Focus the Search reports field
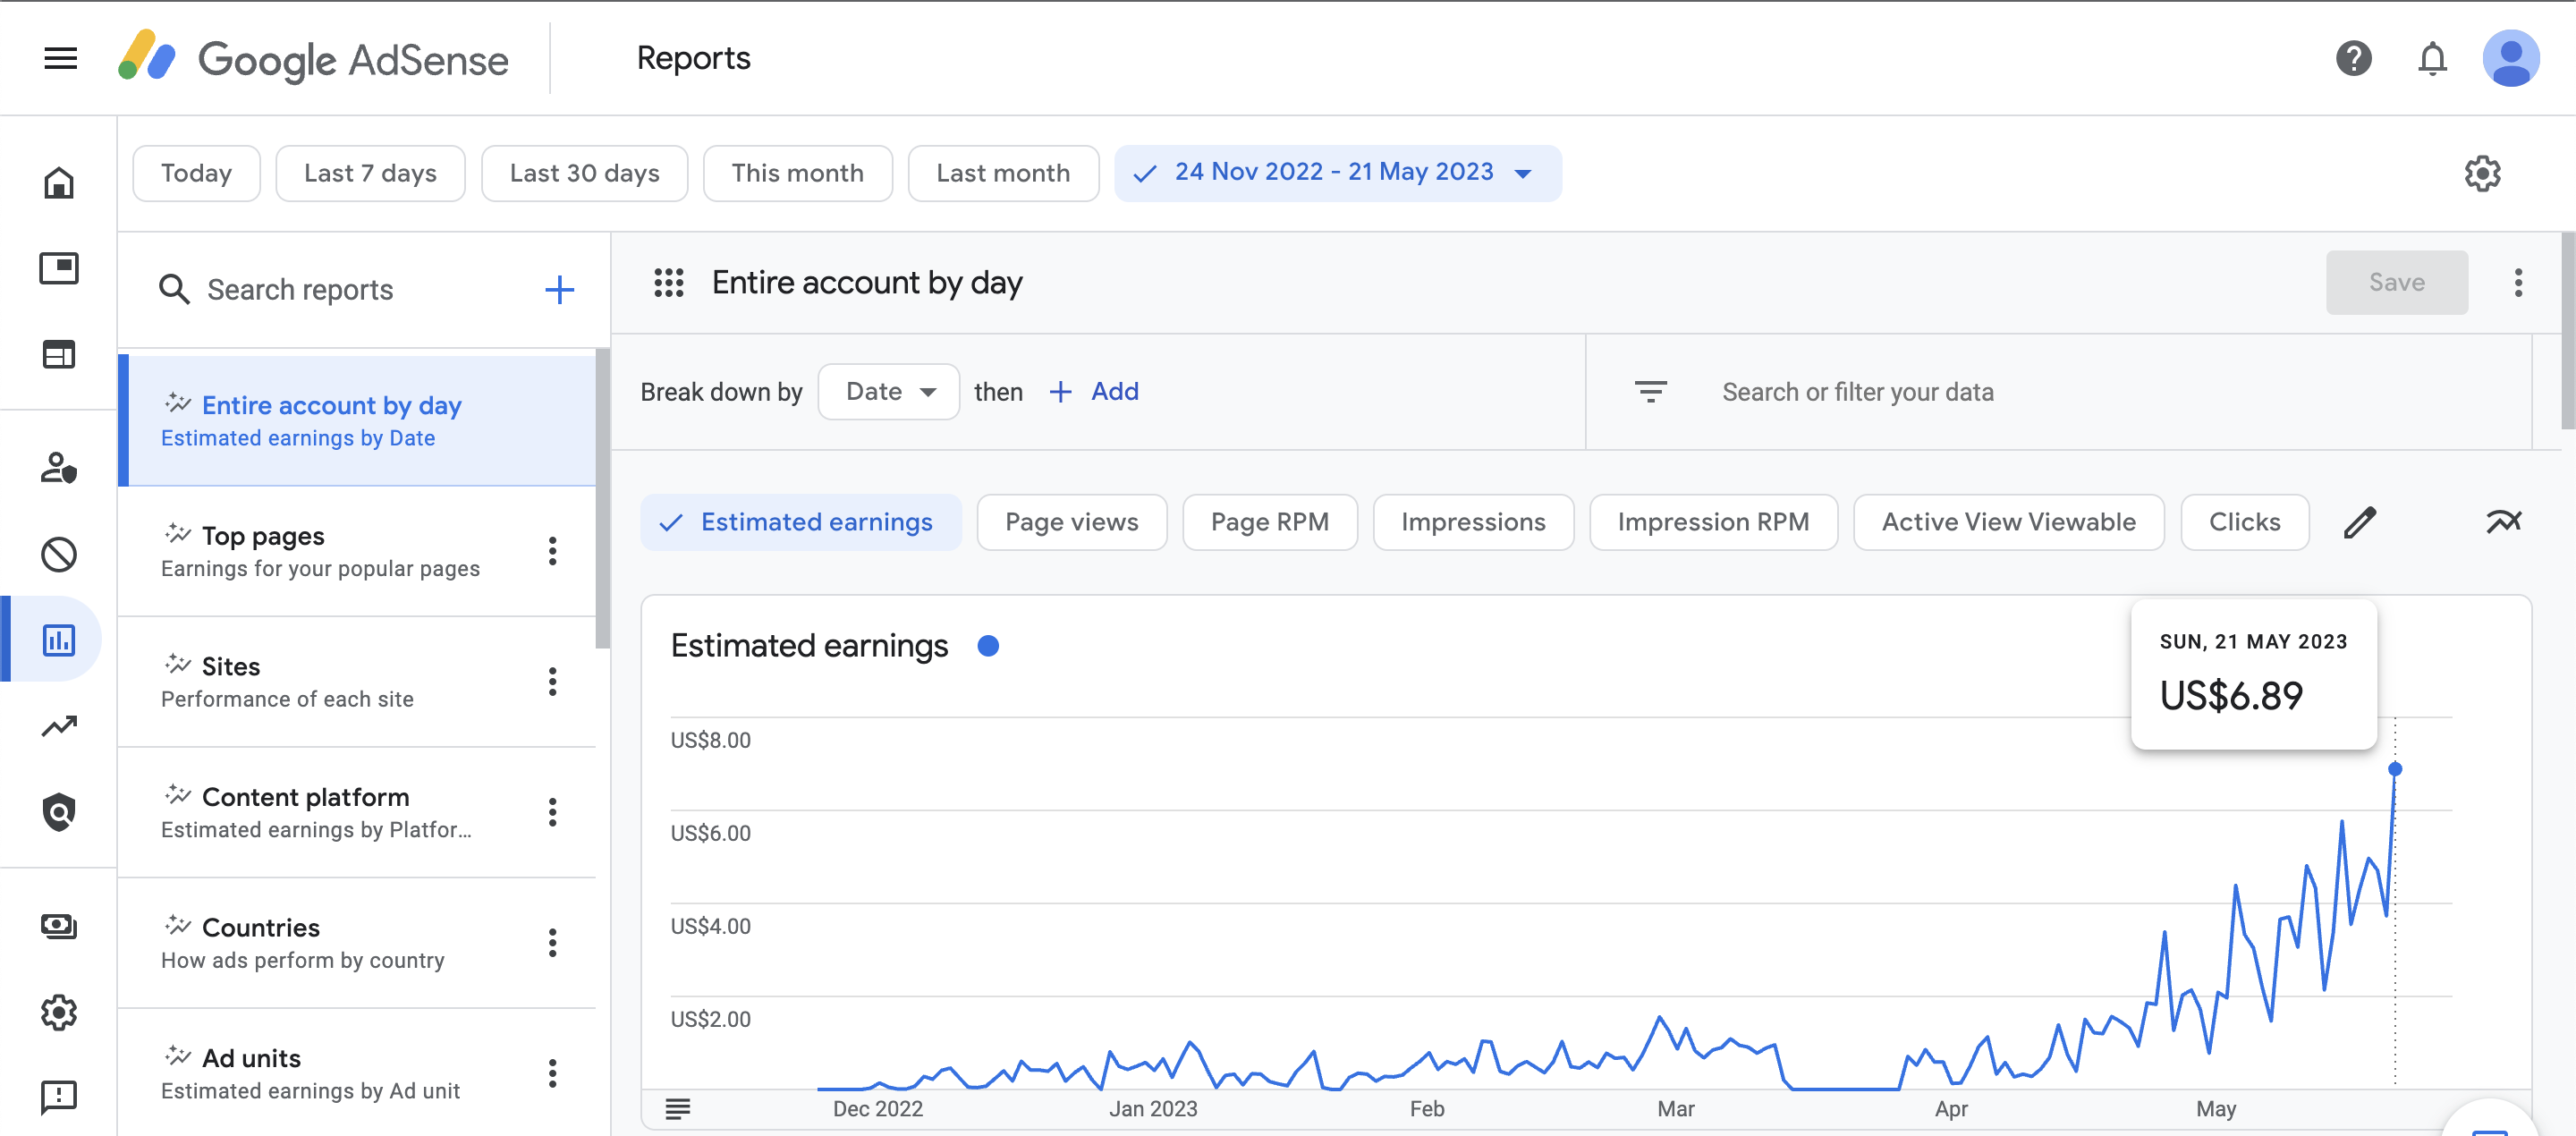Screen dimensions: 2576x1136 point(300,290)
